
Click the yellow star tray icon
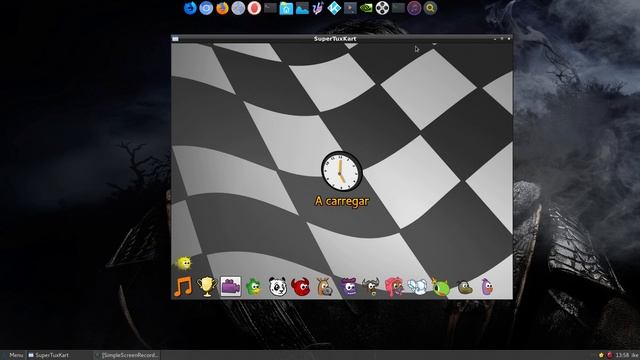coord(601,355)
